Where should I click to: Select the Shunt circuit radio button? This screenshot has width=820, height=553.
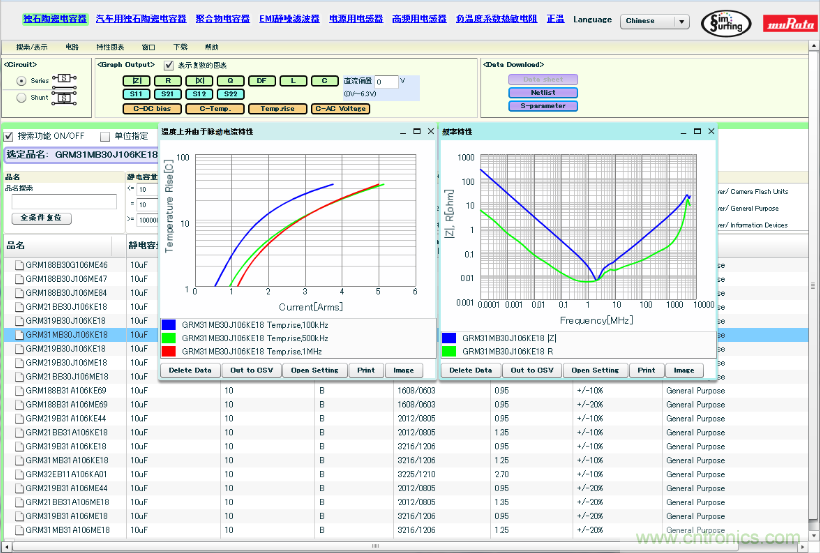(21, 97)
